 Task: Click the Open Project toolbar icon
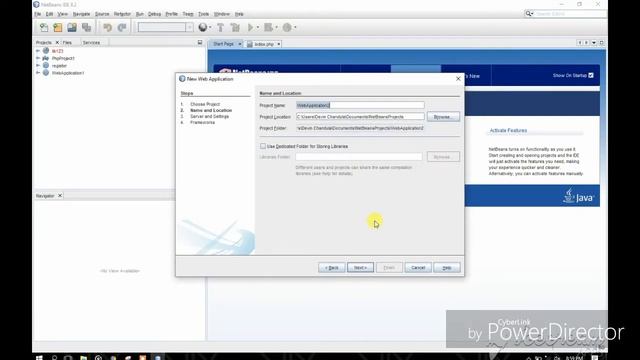click(x=72, y=27)
